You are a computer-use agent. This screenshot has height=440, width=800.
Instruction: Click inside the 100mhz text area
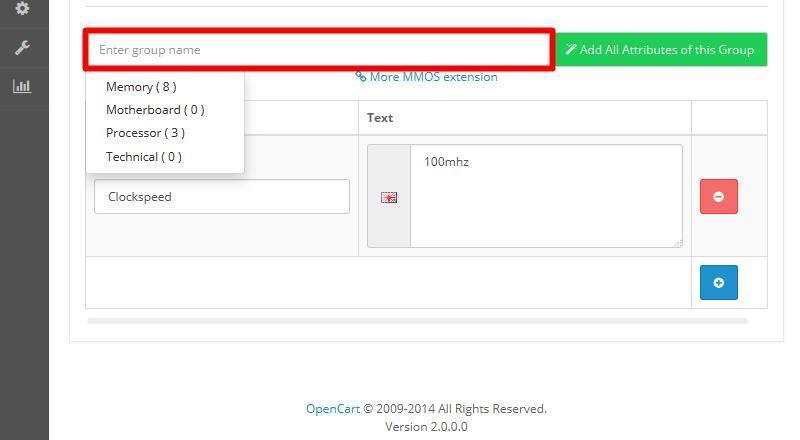click(x=545, y=195)
